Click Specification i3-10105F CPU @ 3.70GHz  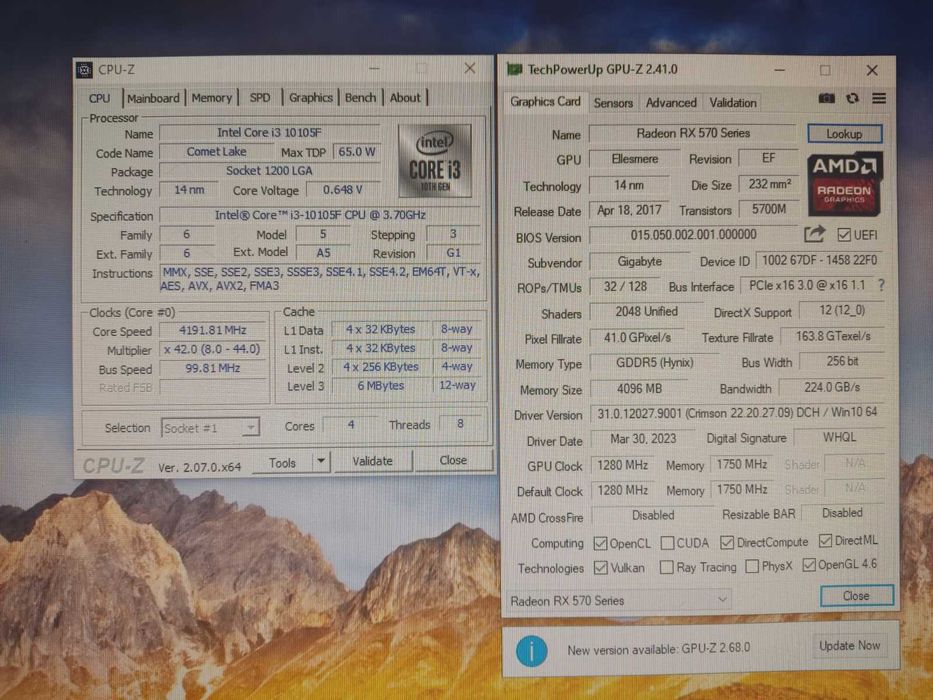(x=320, y=215)
